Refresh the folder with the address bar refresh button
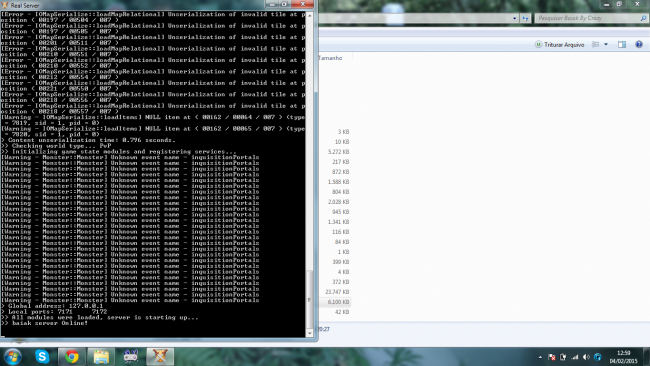 coord(526,18)
